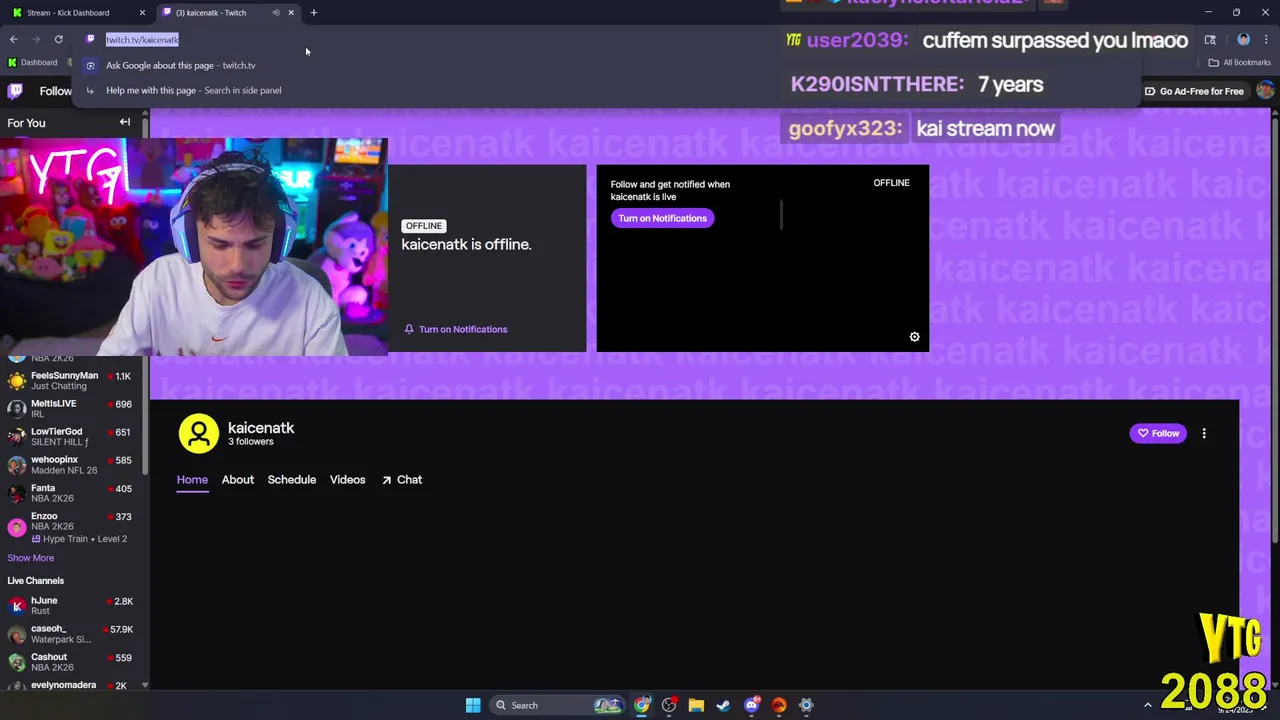Screen dimensions: 1280x720
Task: Open Steam from the taskbar
Action: point(723,705)
